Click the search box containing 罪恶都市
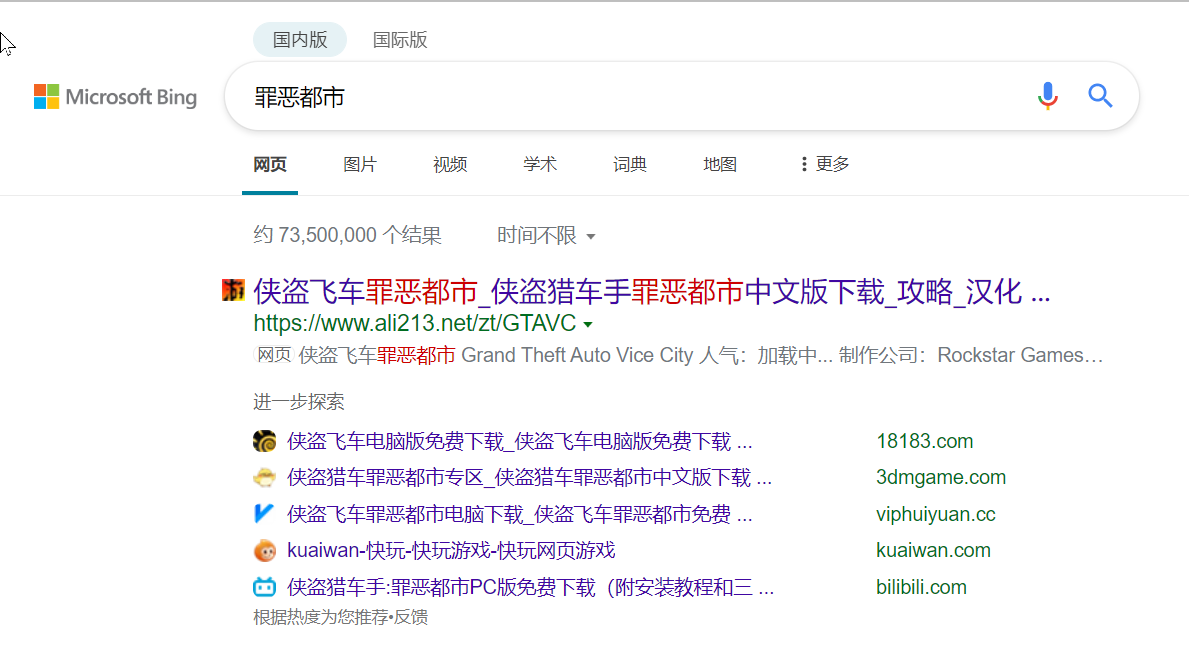Image resolution: width=1189 pixels, height=652 pixels. pos(620,97)
